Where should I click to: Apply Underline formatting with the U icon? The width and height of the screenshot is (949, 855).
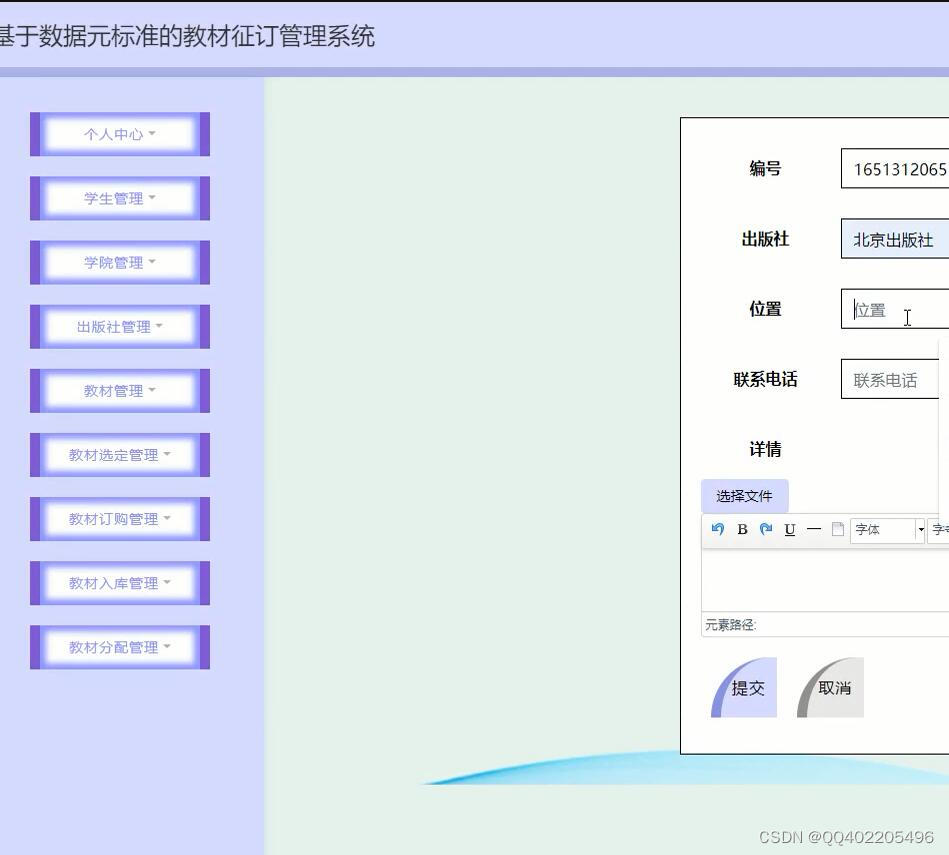[789, 530]
